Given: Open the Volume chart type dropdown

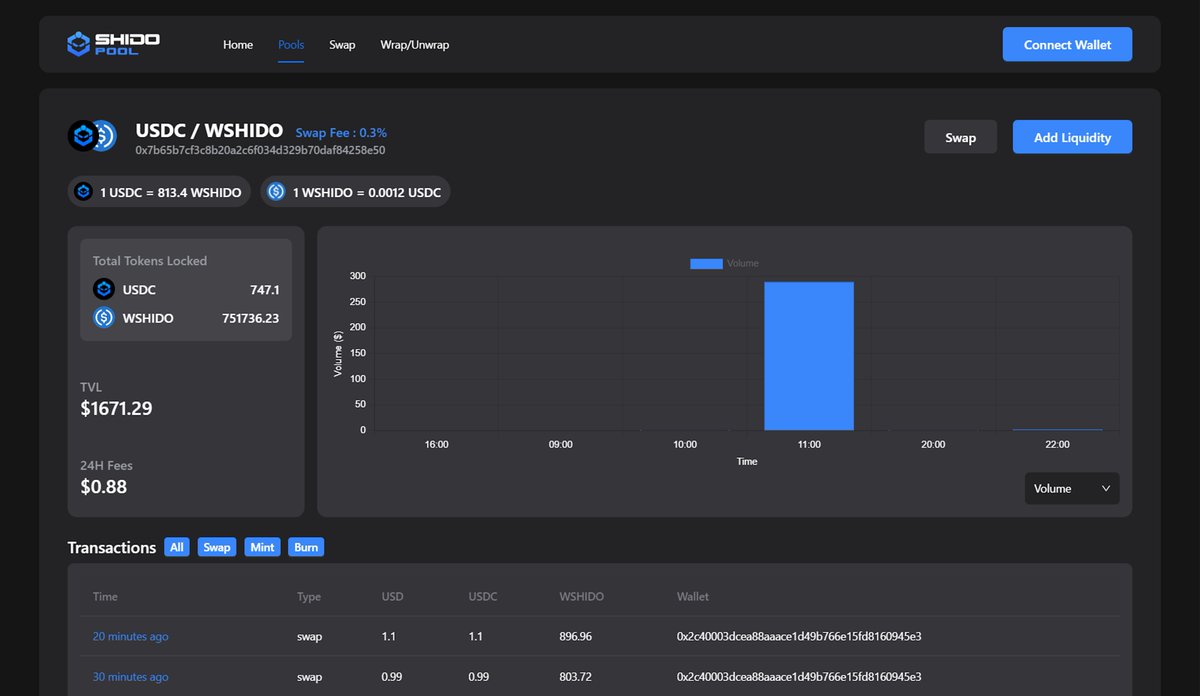Looking at the screenshot, I should point(1072,488).
